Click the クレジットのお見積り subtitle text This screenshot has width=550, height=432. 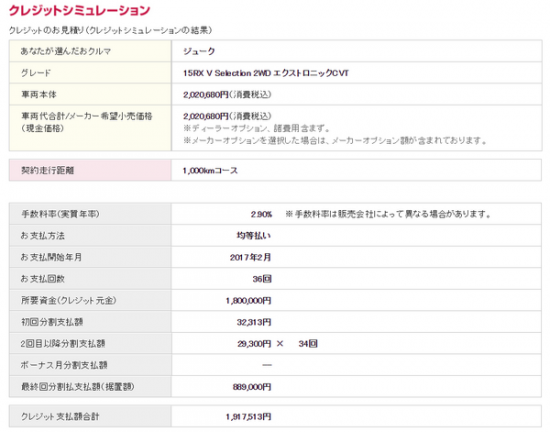pos(110,30)
